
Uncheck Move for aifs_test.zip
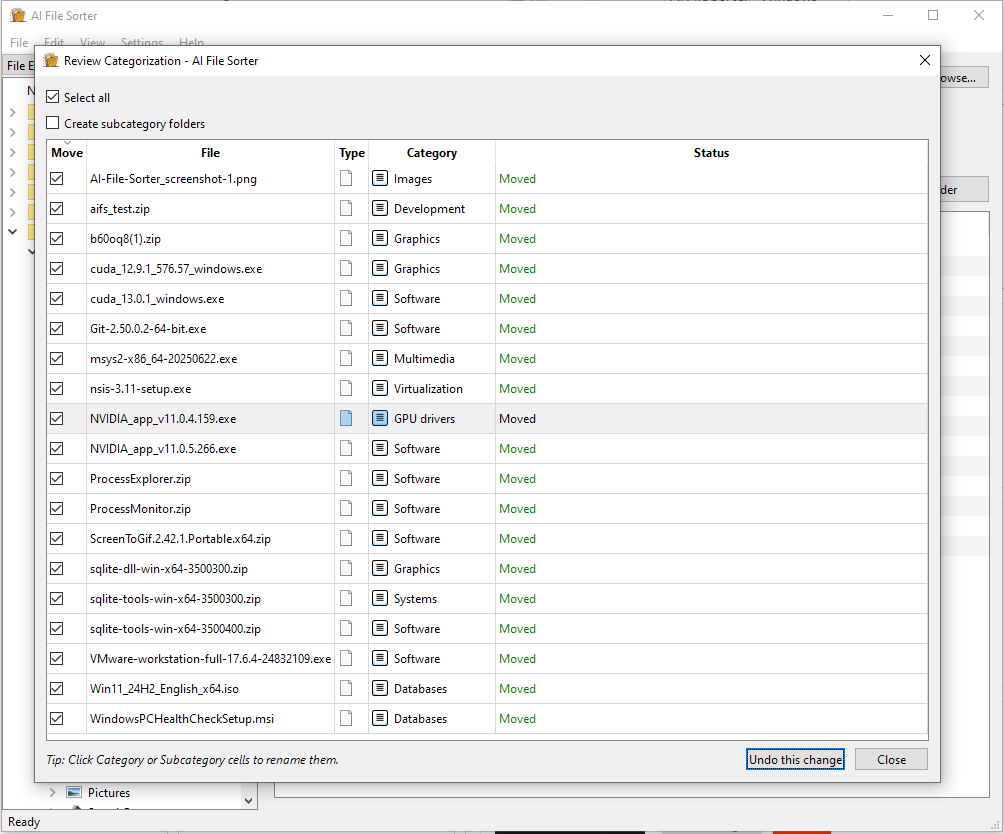[x=57, y=209]
